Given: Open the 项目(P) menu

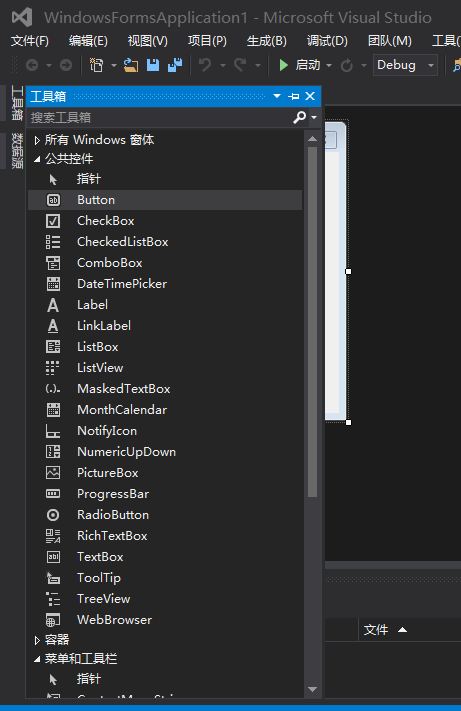Looking at the screenshot, I should pyautogui.click(x=207, y=41).
